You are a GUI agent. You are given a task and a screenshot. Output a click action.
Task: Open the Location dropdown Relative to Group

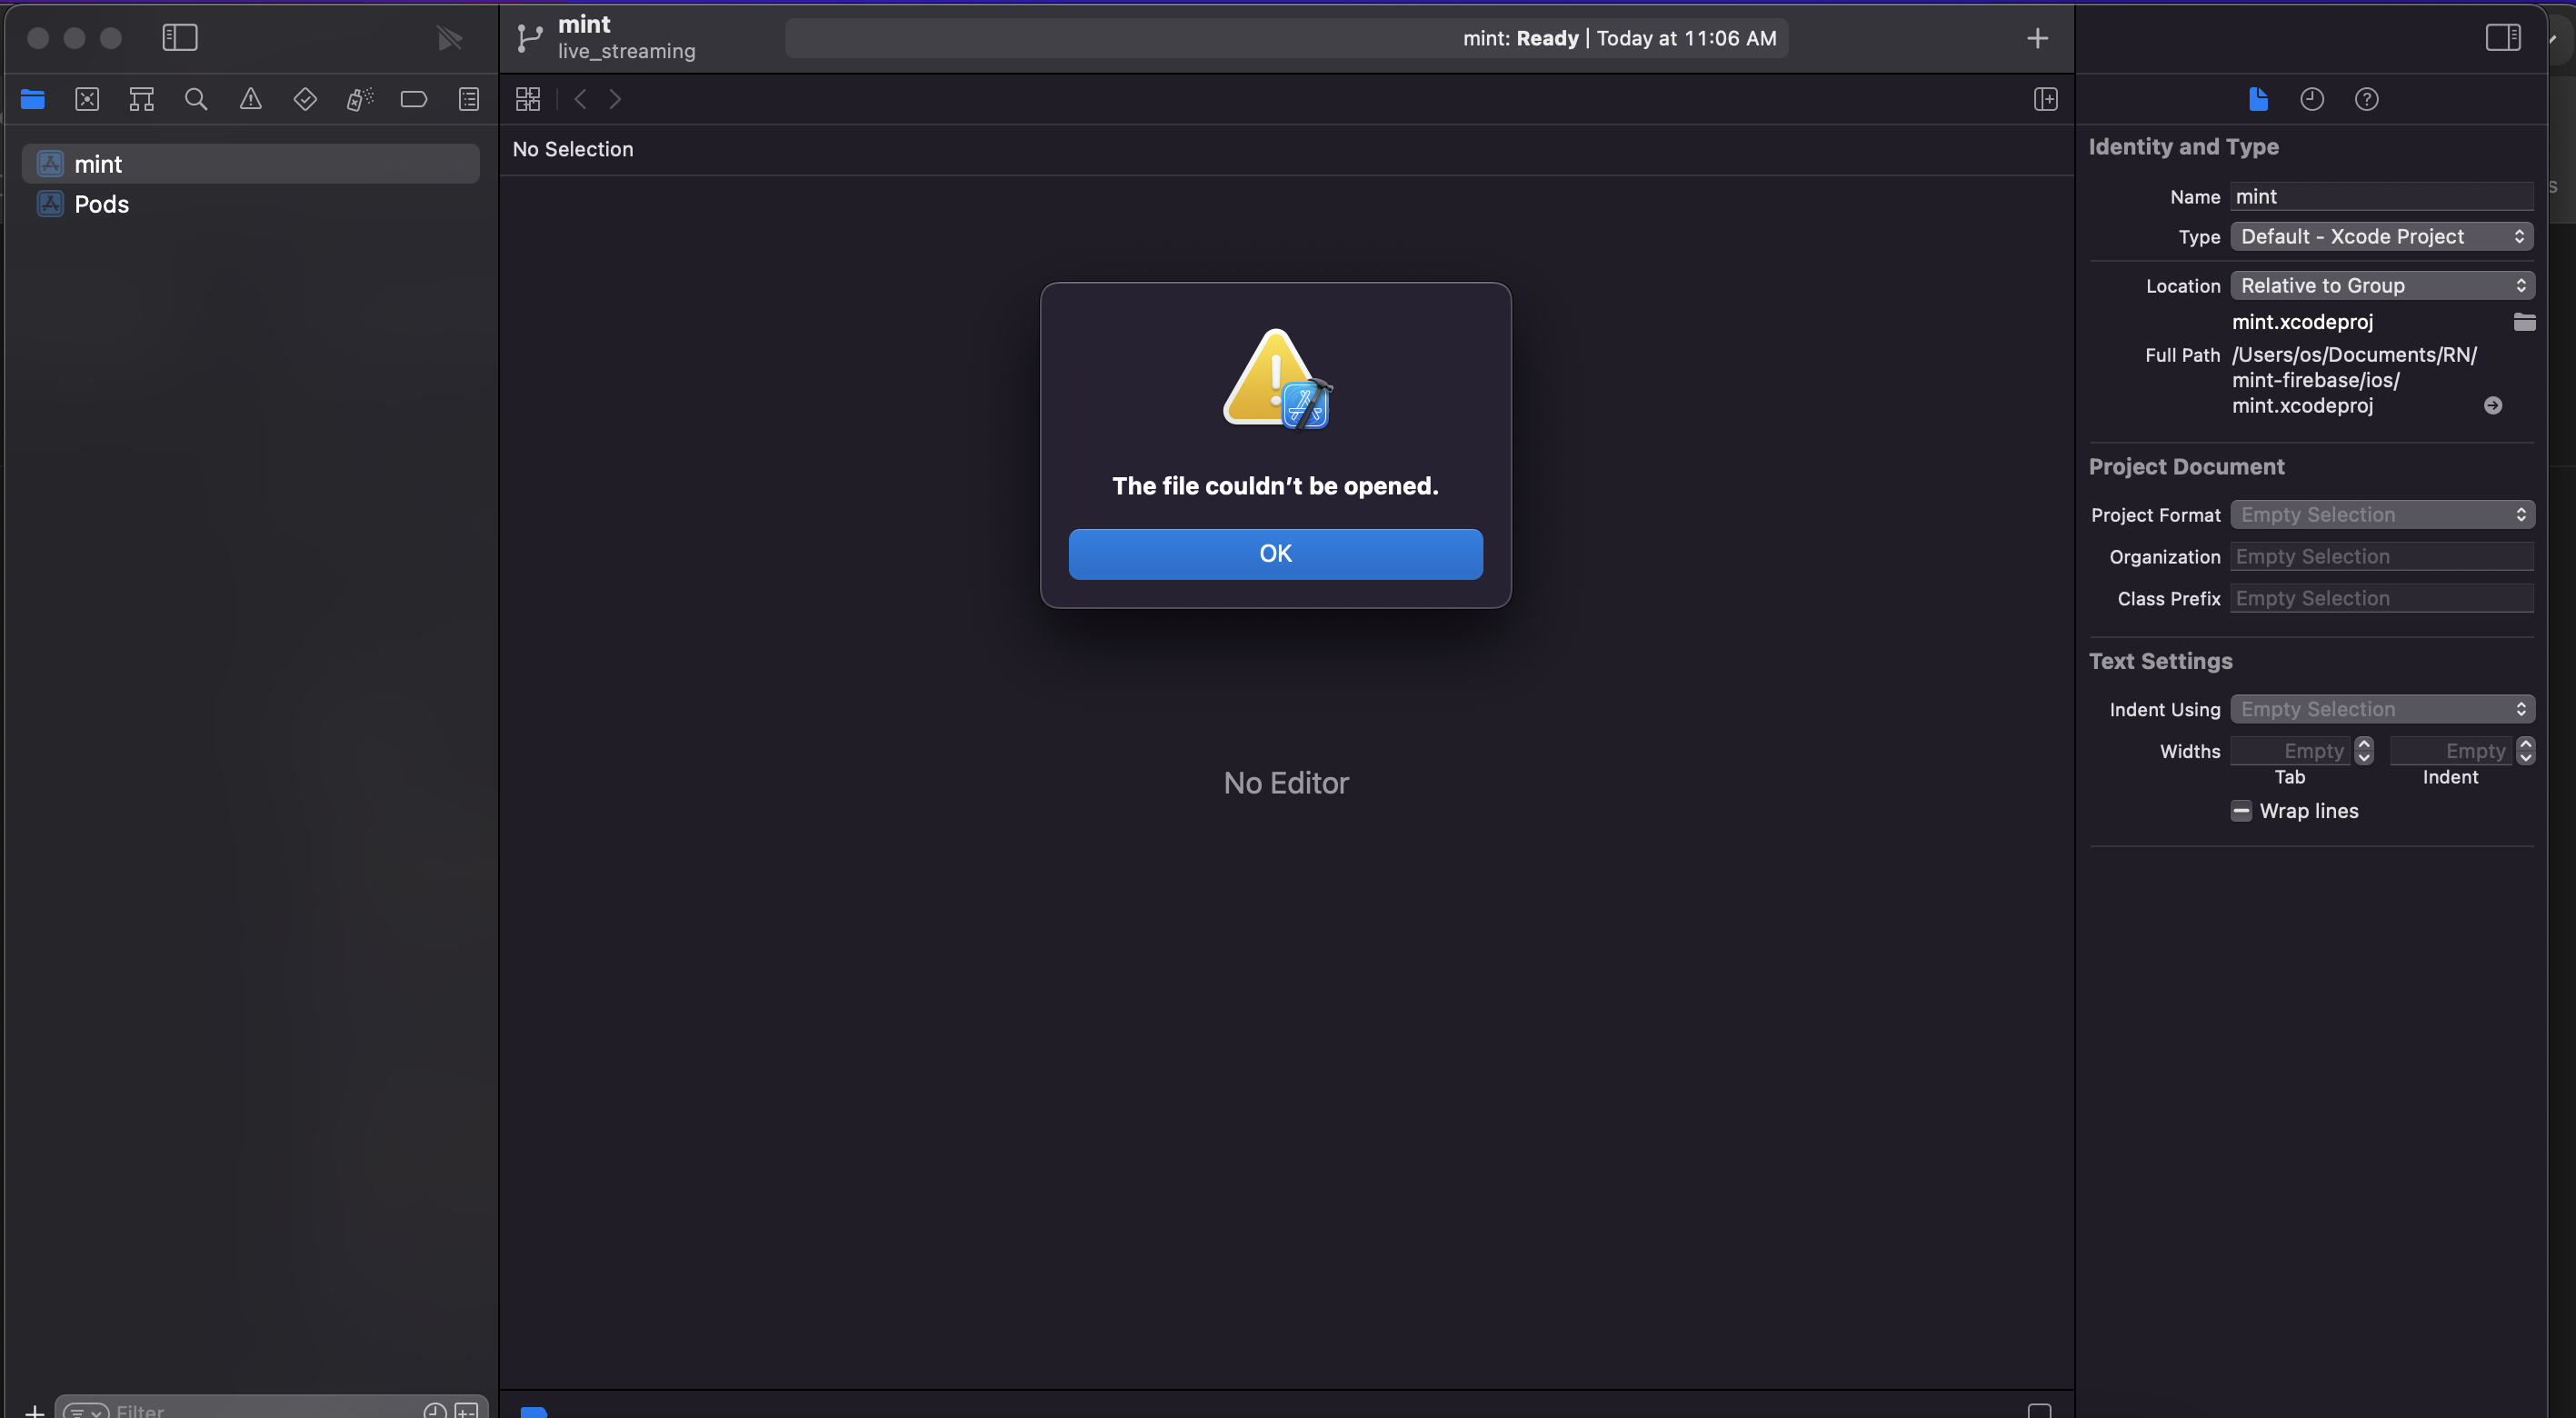pos(2382,285)
